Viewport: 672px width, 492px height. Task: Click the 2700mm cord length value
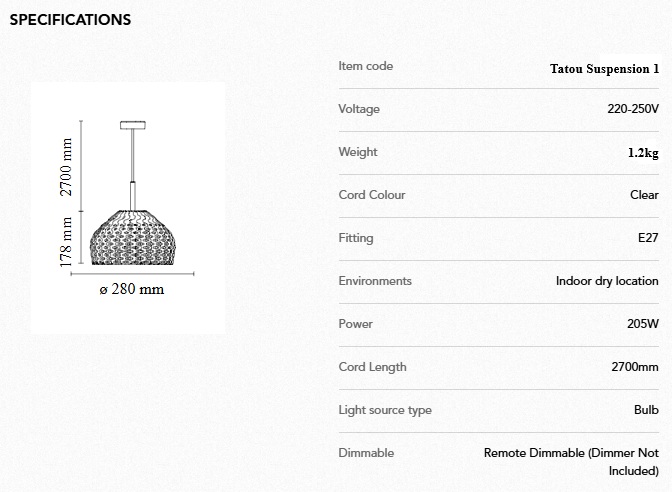click(x=635, y=367)
